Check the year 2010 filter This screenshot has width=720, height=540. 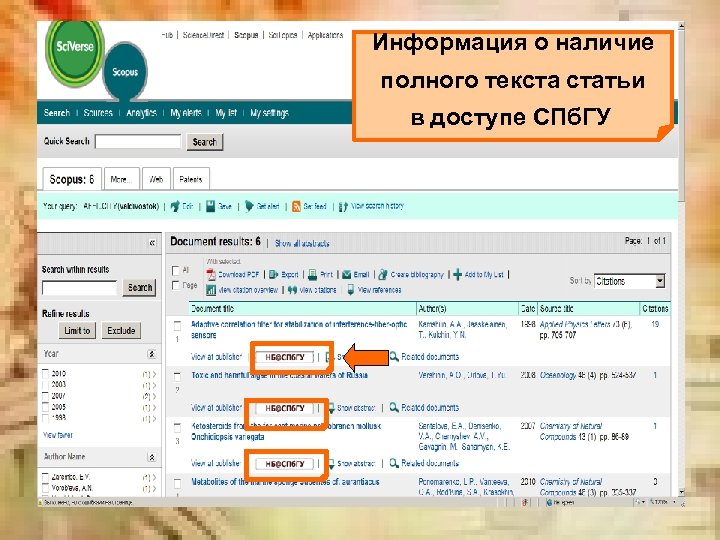[x=45, y=374]
